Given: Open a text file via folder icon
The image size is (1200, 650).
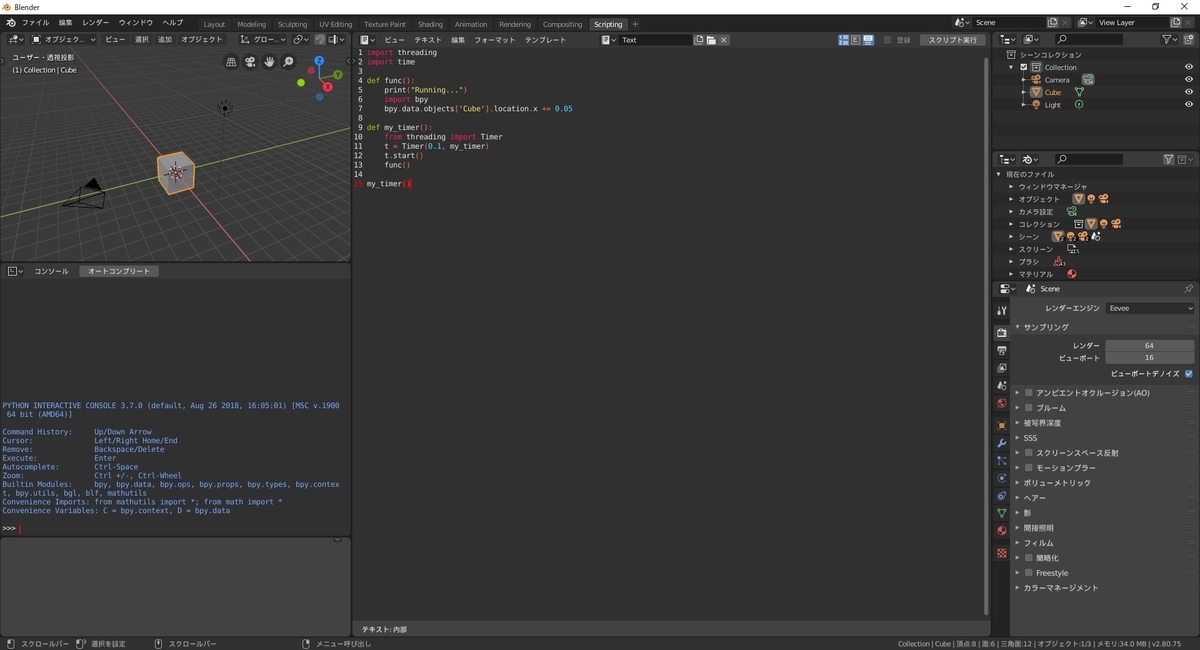Looking at the screenshot, I should (x=711, y=40).
